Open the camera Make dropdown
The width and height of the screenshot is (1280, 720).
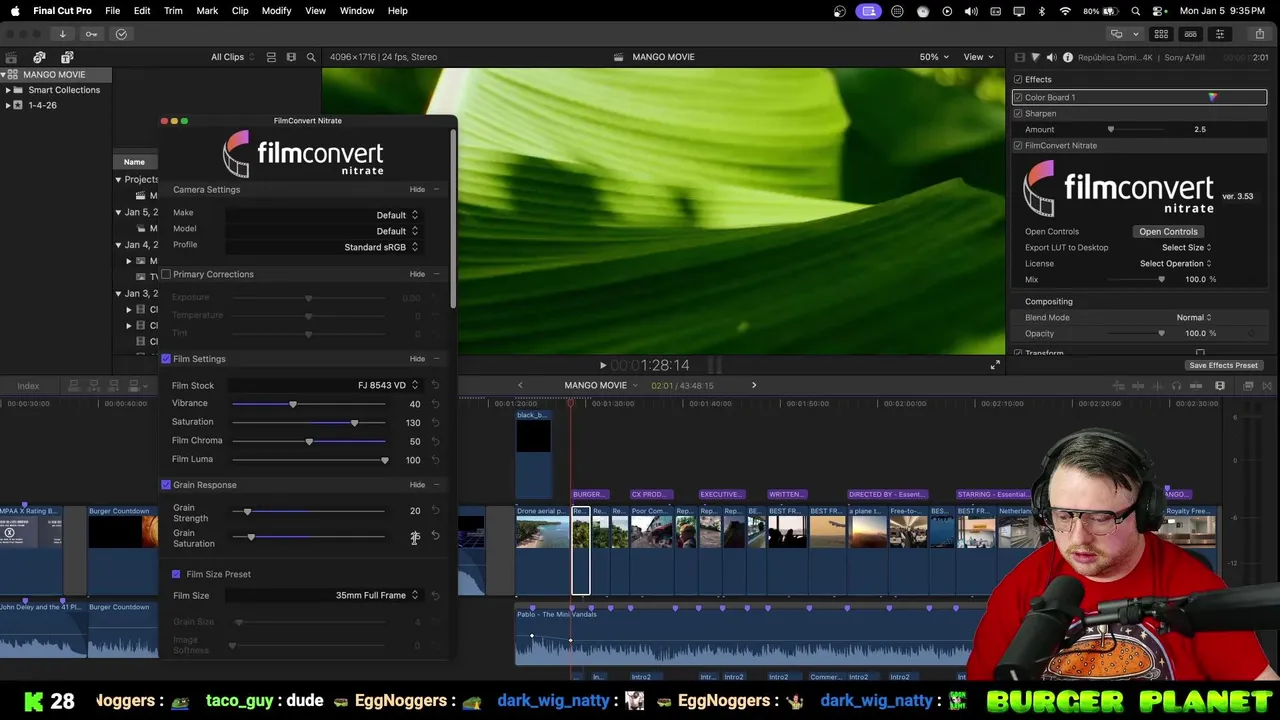322,215
